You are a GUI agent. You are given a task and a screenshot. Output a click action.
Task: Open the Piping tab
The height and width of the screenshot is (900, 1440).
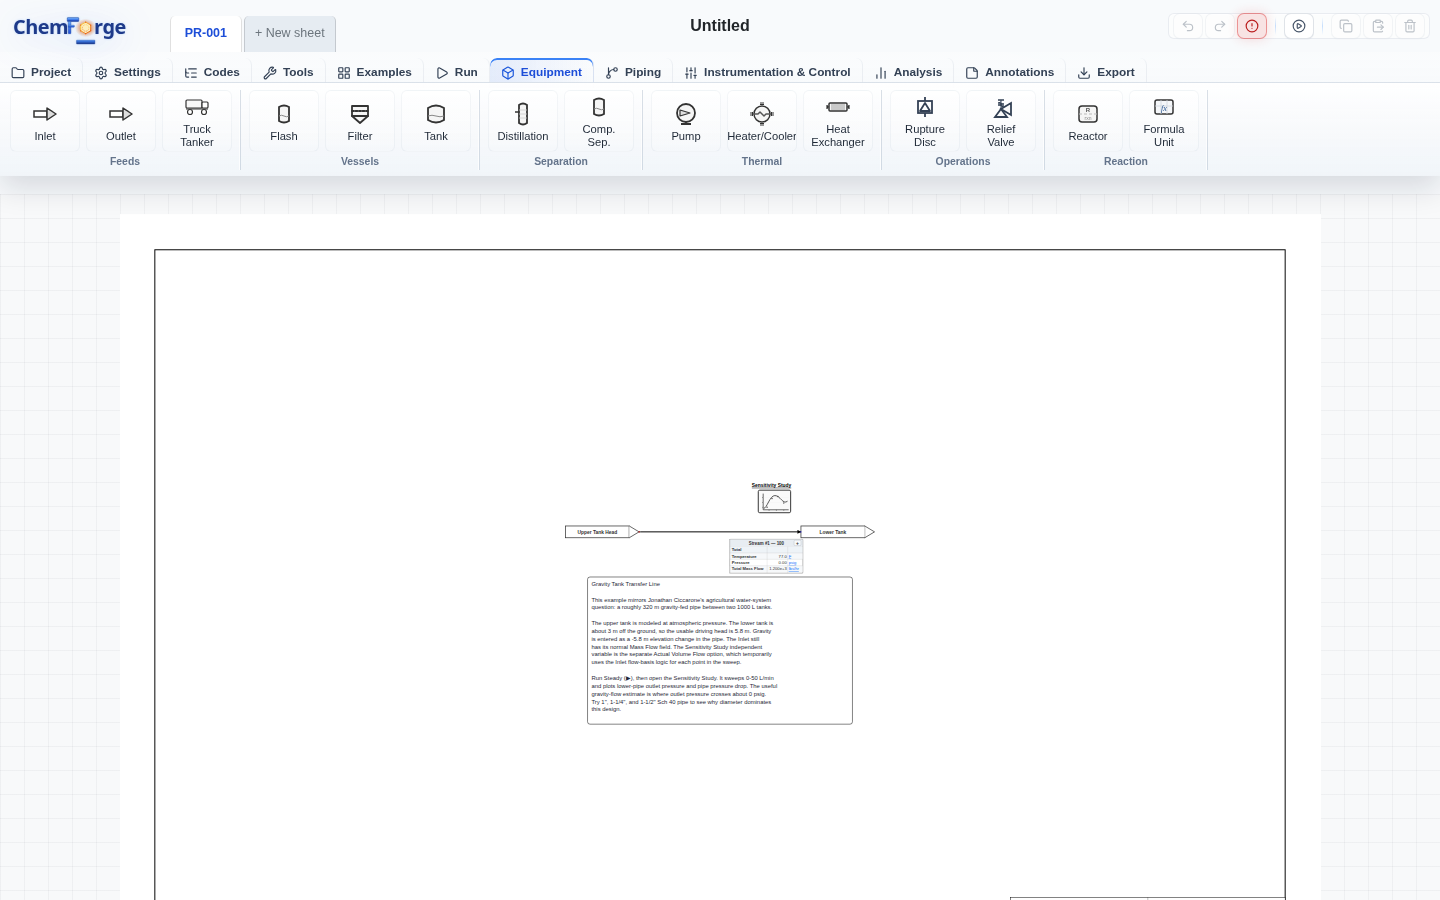pos(633,72)
